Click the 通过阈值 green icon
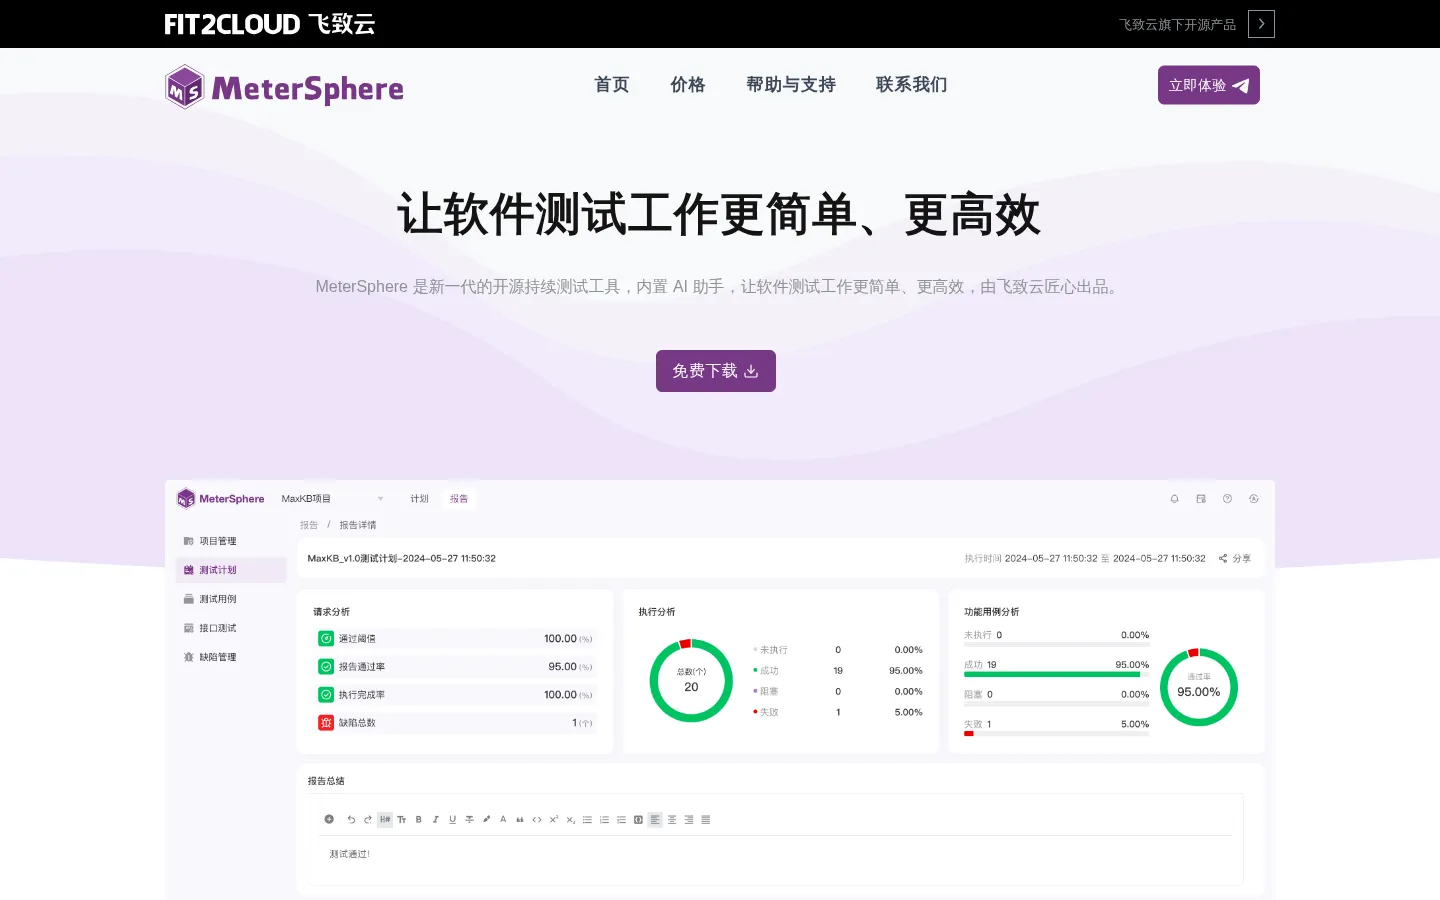The image size is (1440, 900). 326,639
